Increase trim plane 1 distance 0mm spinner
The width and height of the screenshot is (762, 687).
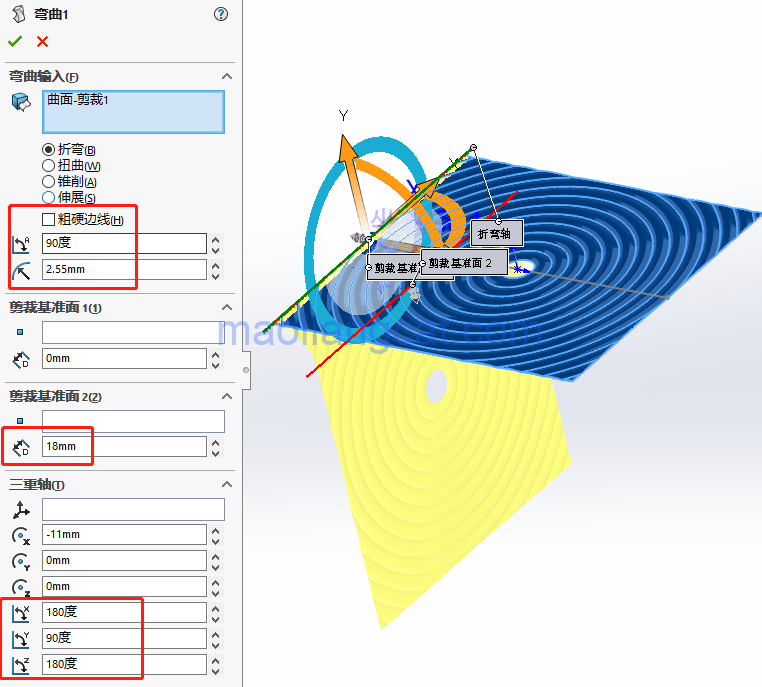[x=216, y=354]
